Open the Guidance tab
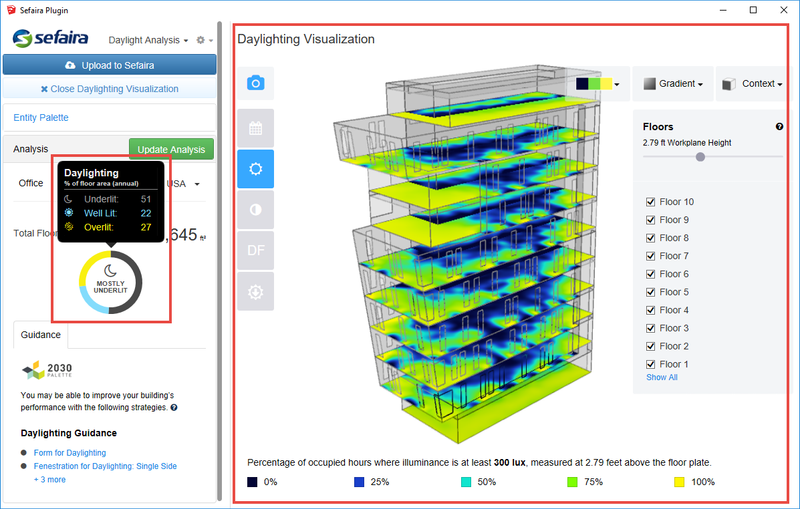The image size is (800, 509). point(41,335)
